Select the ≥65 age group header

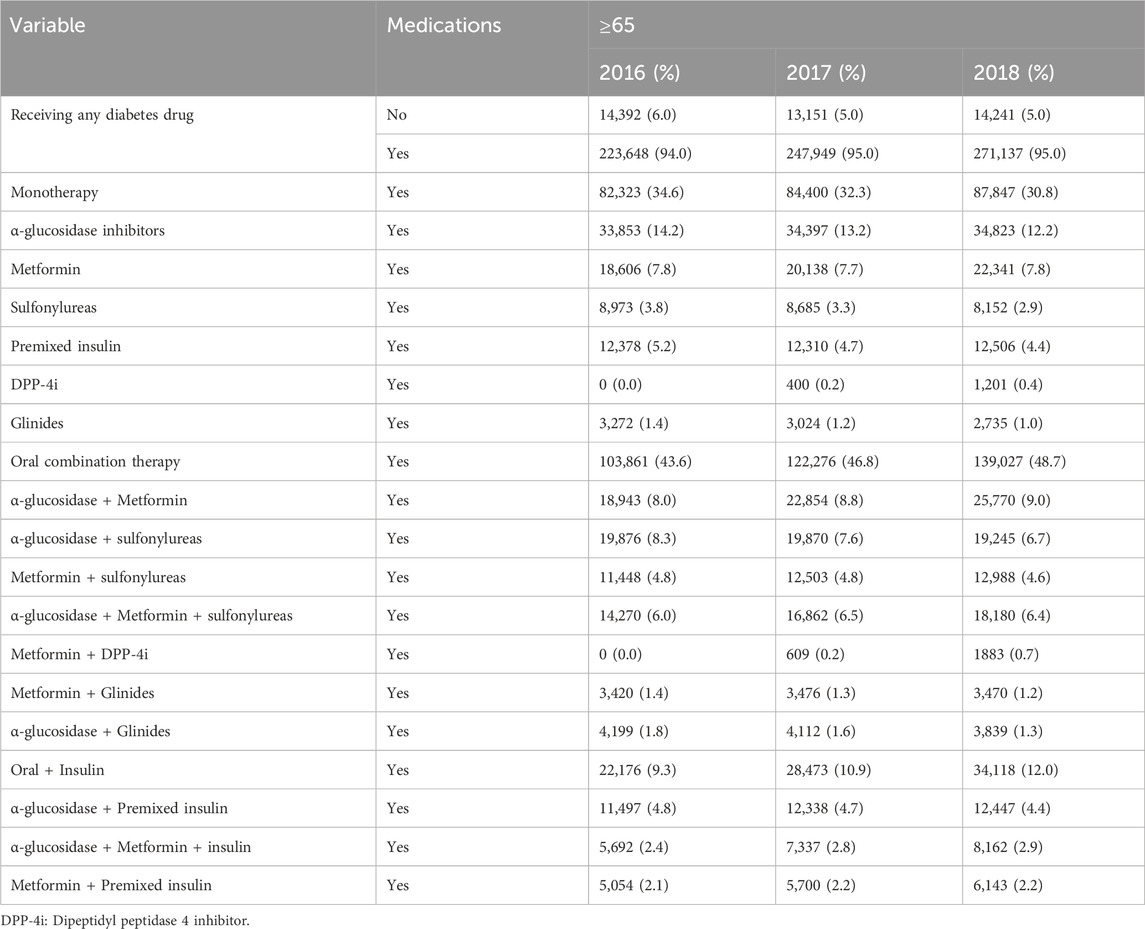[617, 26]
